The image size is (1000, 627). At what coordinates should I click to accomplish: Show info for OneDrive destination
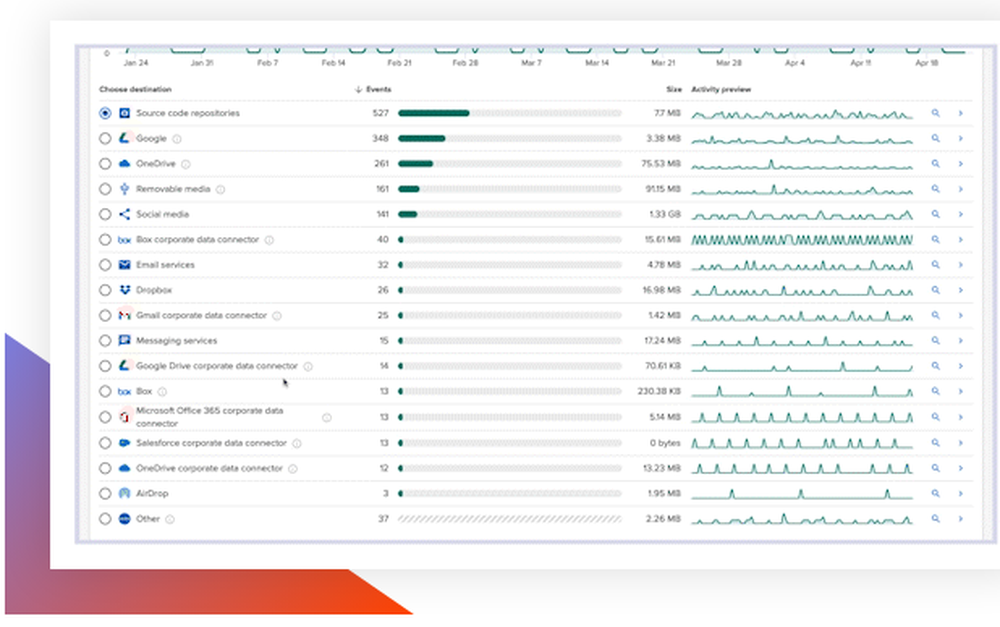point(186,165)
